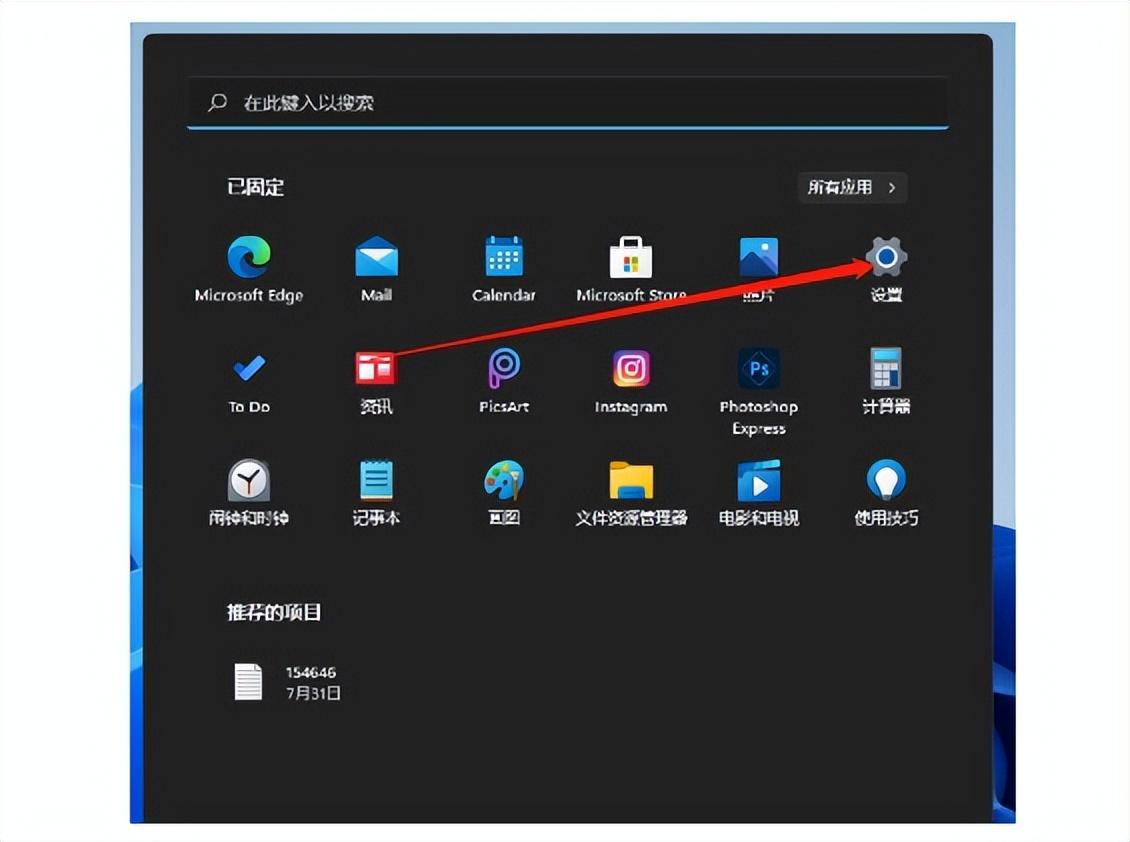Click 所有应用 to view all apps
This screenshot has width=1130, height=842.
pos(852,187)
